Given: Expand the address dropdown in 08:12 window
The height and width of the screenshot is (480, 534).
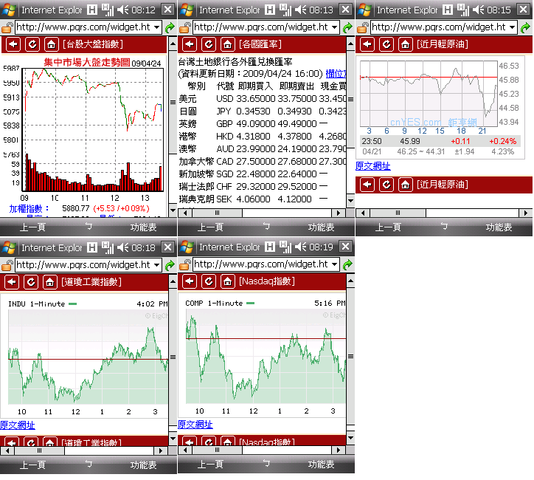Looking at the screenshot, I should click(x=157, y=27).
